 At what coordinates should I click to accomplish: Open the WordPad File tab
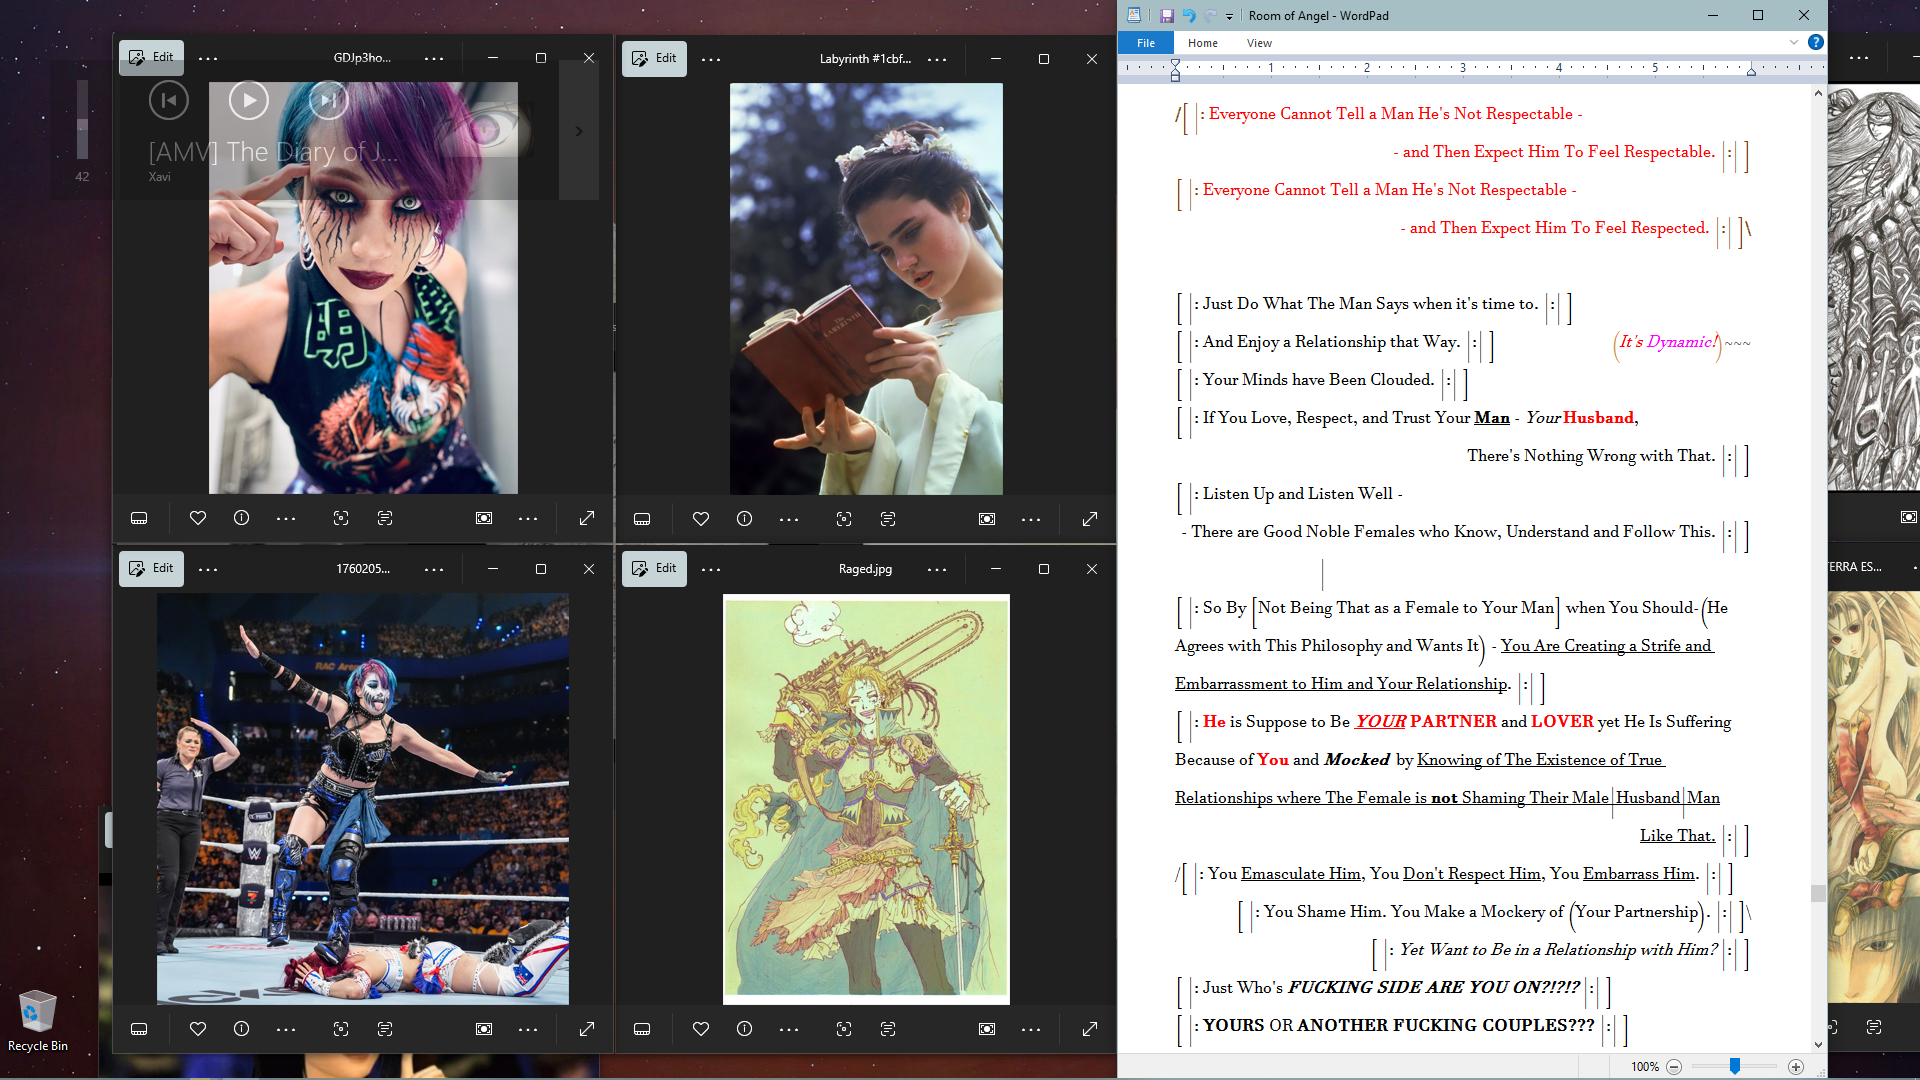(1146, 43)
